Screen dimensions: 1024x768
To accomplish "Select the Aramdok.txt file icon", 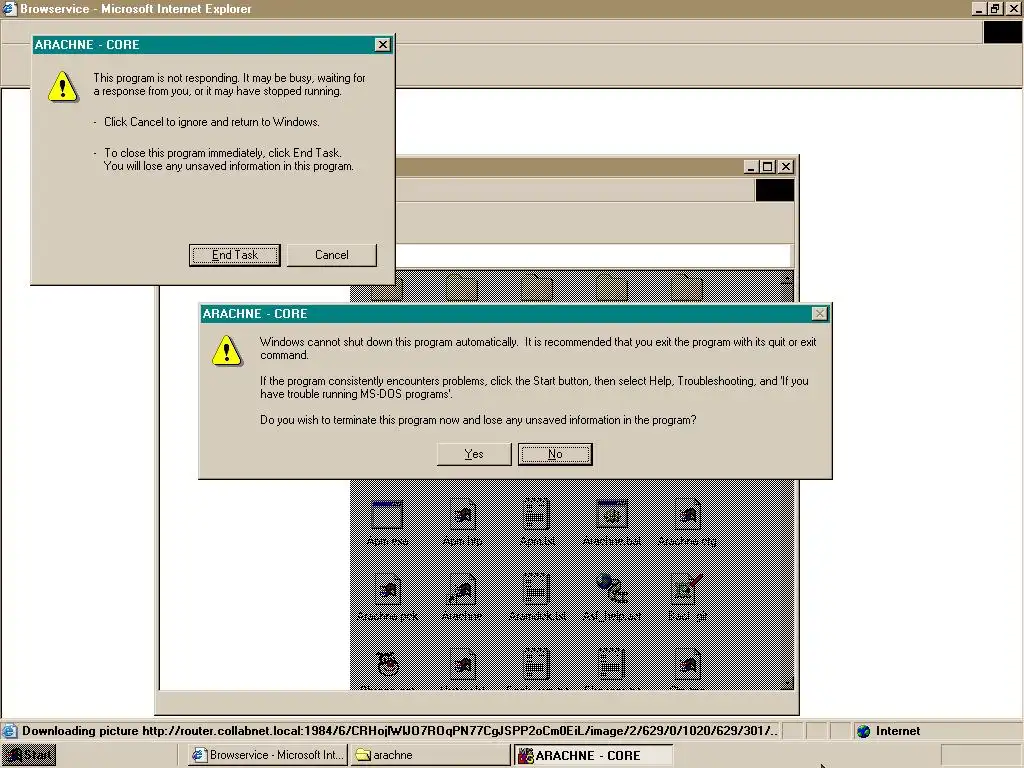I will tap(537, 590).
